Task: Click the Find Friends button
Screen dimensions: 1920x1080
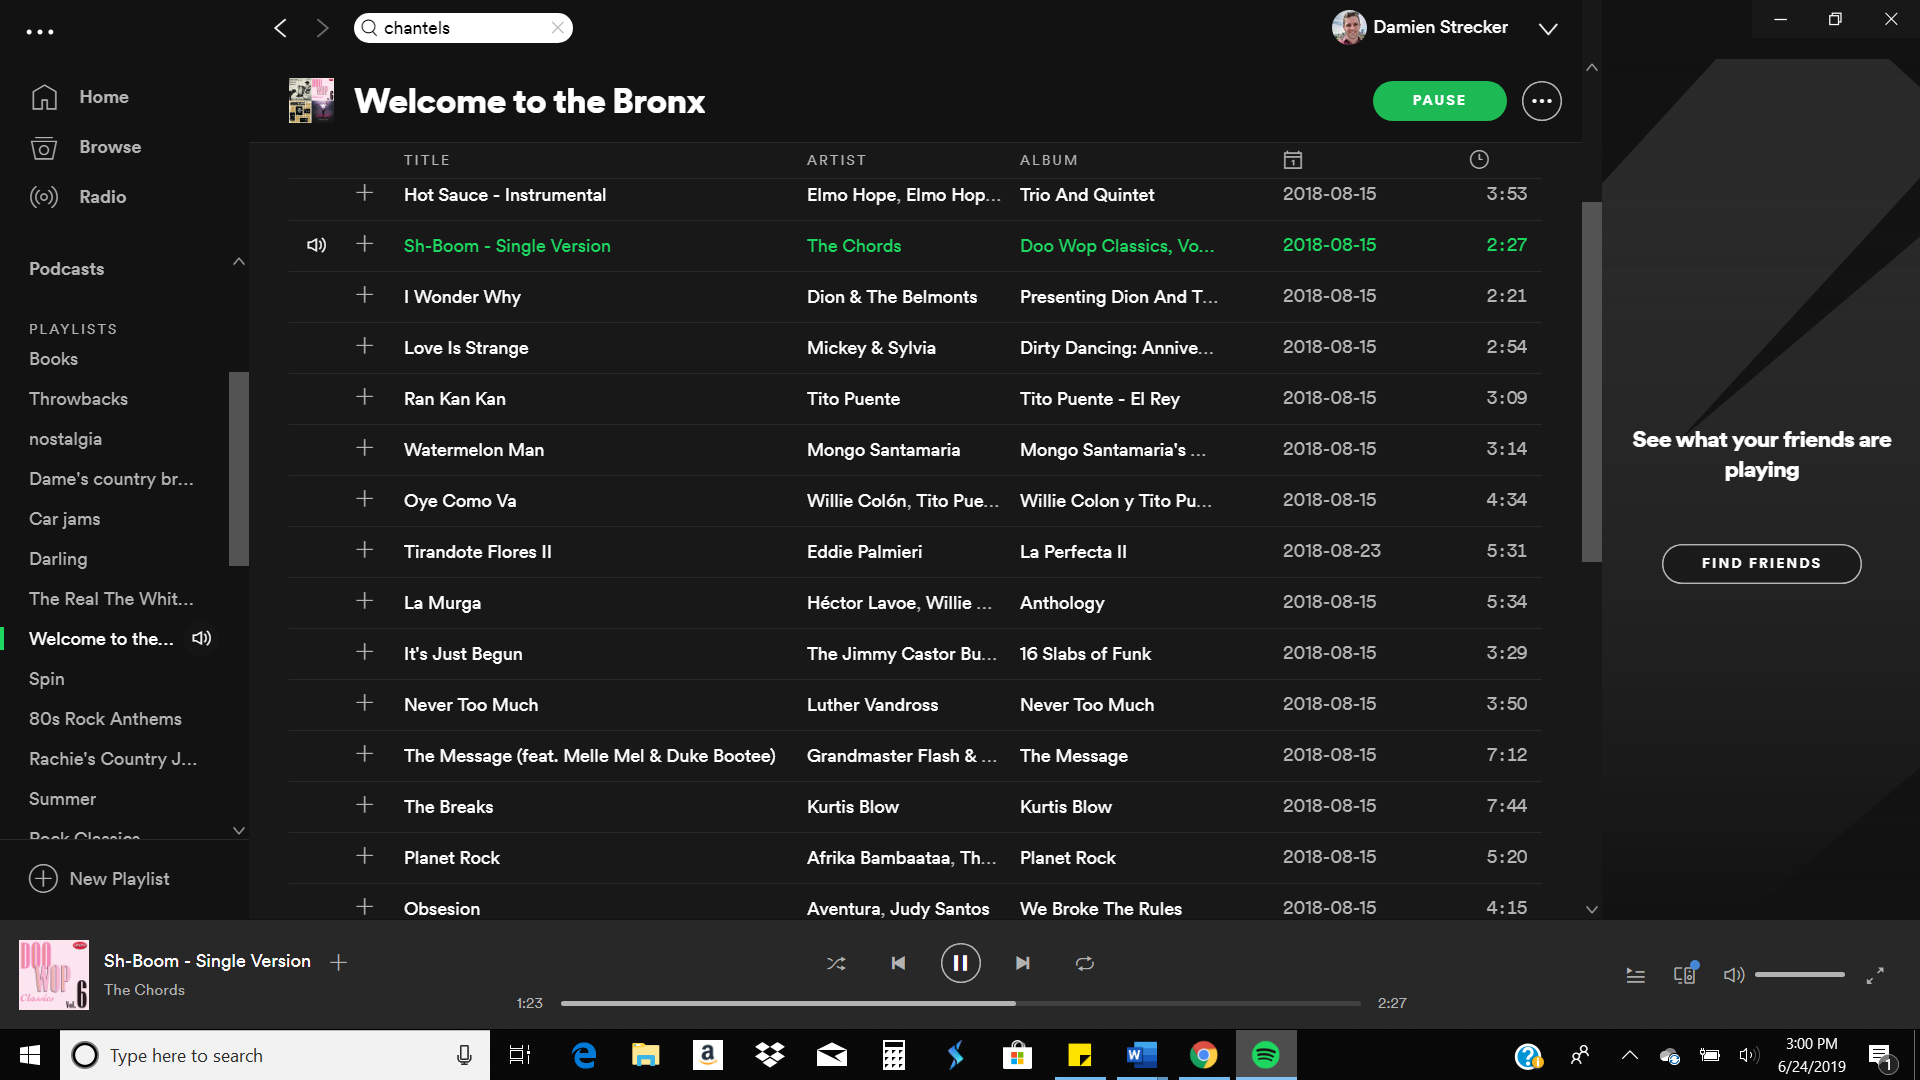Action: tap(1761, 563)
